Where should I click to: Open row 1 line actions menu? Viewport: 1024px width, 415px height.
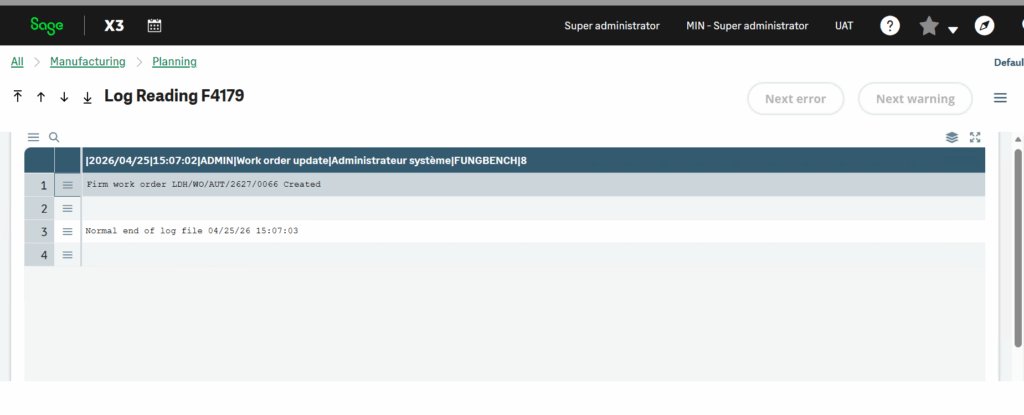pos(68,185)
